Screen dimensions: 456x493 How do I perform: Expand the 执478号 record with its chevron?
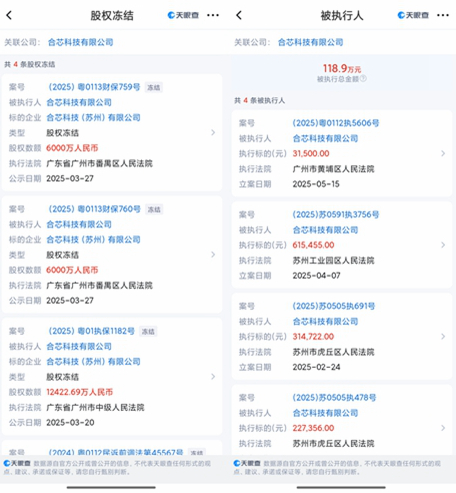click(x=443, y=428)
